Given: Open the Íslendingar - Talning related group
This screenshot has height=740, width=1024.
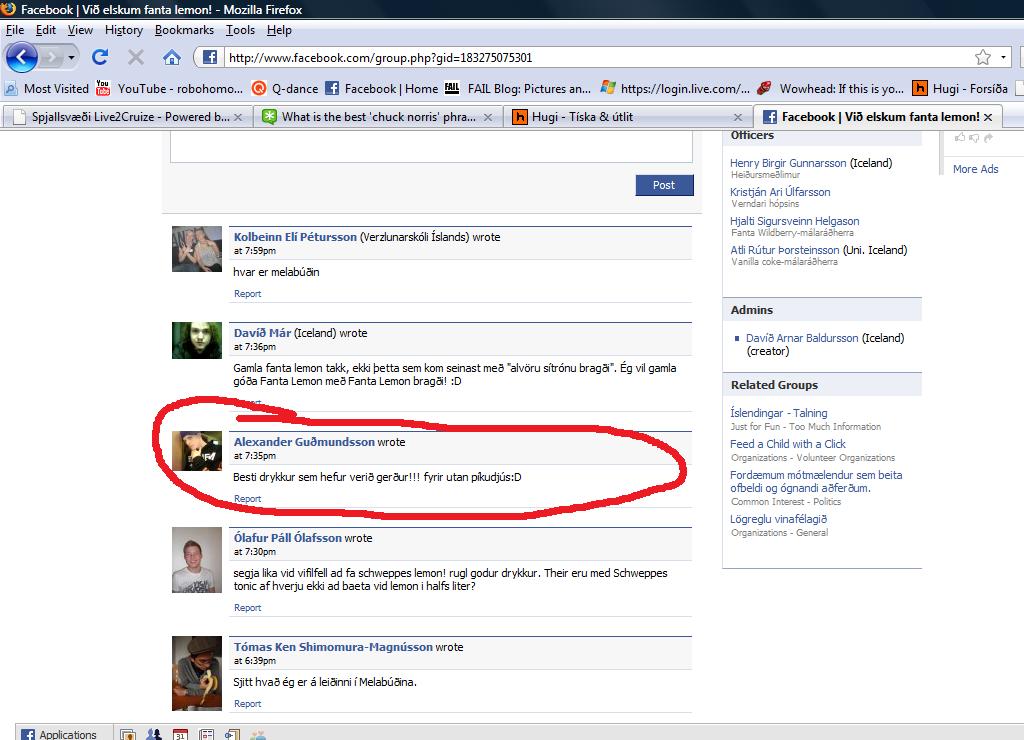Looking at the screenshot, I should [x=778, y=413].
